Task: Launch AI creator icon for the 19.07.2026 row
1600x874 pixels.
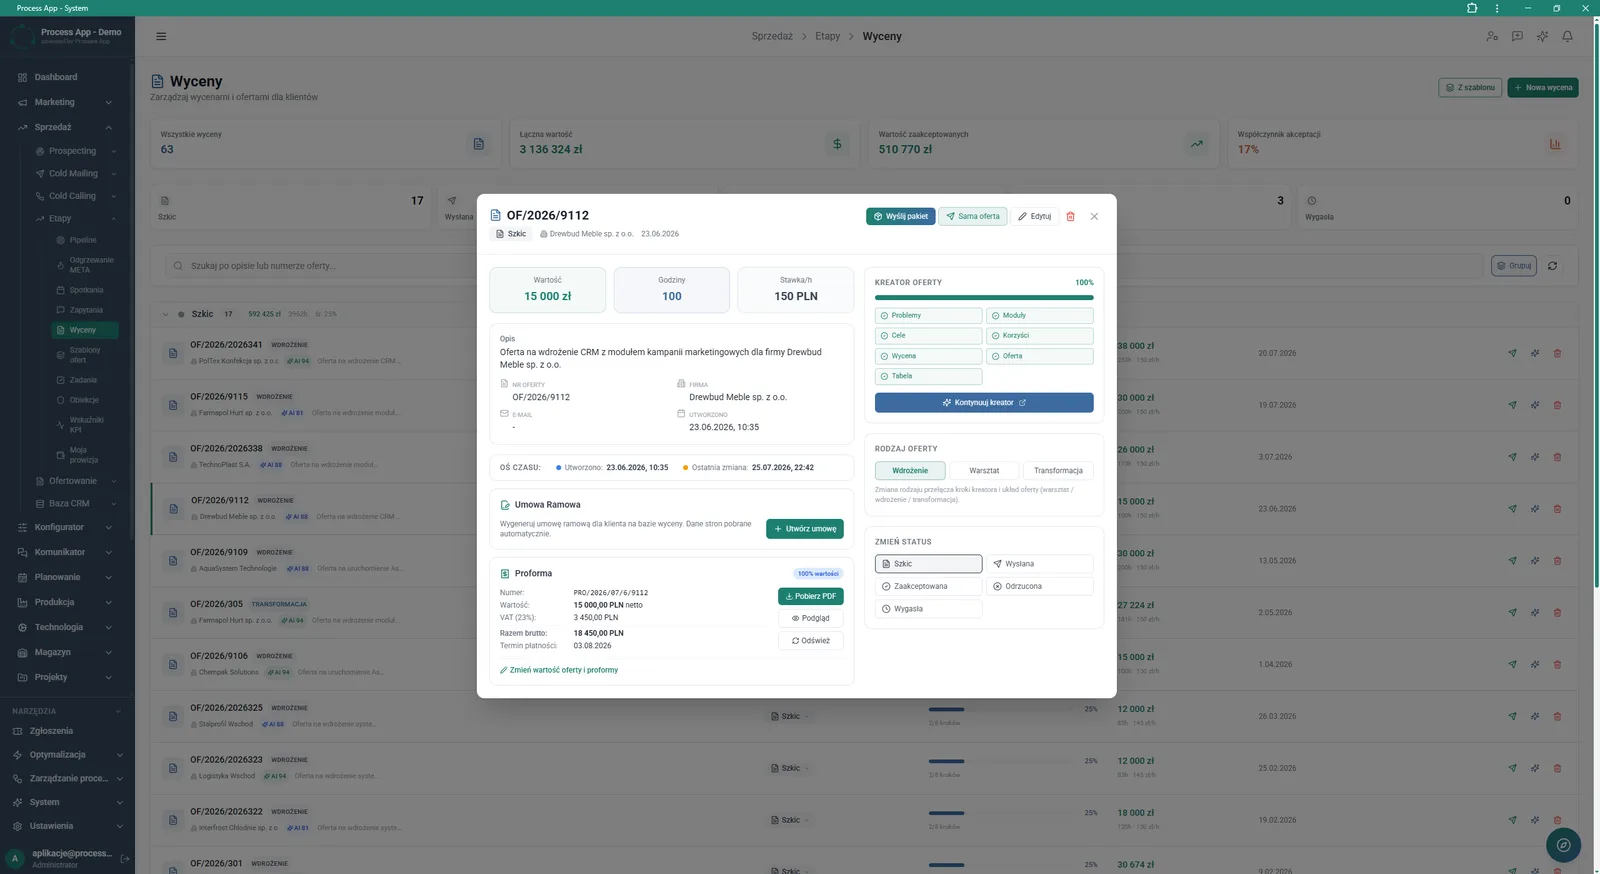Action: click(x=1535, y=405)
